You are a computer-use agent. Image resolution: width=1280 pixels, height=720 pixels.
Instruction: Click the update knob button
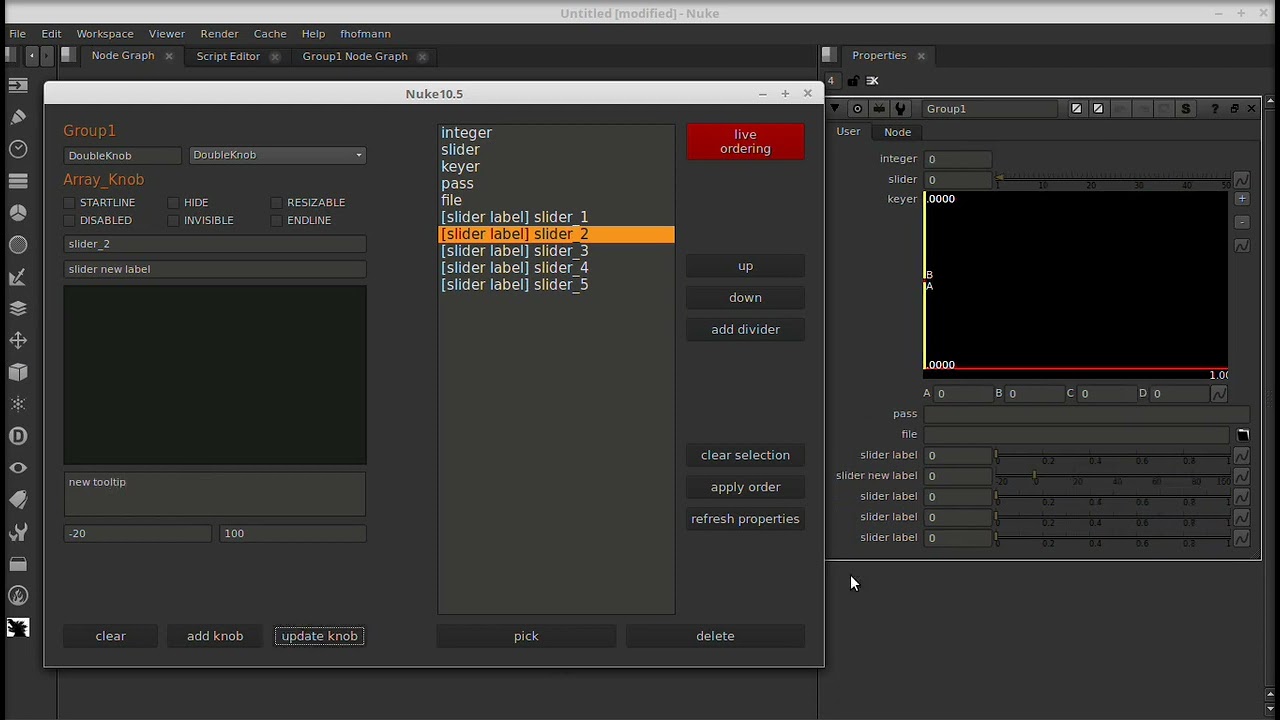pyautogui.click(x=319, y=636)
